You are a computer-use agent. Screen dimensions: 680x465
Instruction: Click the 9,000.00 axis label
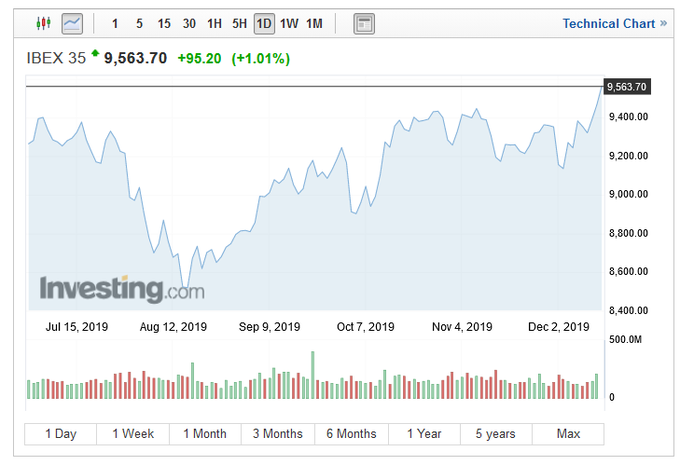(628, 194)
